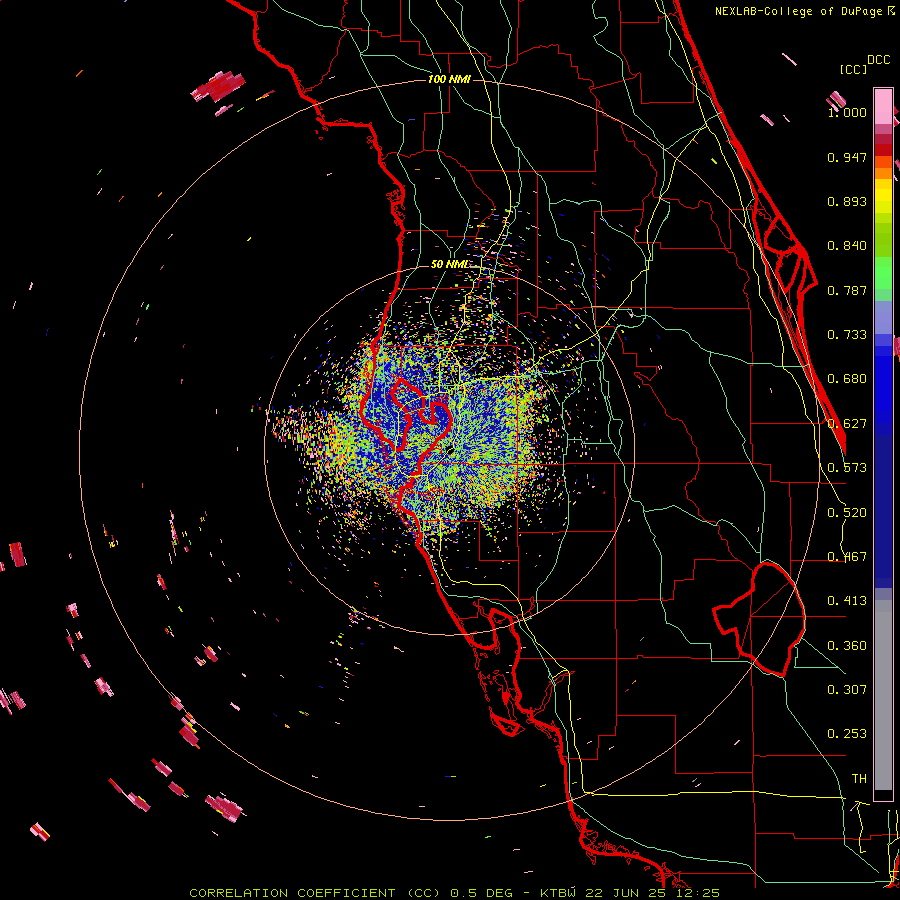Screen dimensions: 900x900
Task: Select the 0.413 legend value
Action: tap(847, 601)
